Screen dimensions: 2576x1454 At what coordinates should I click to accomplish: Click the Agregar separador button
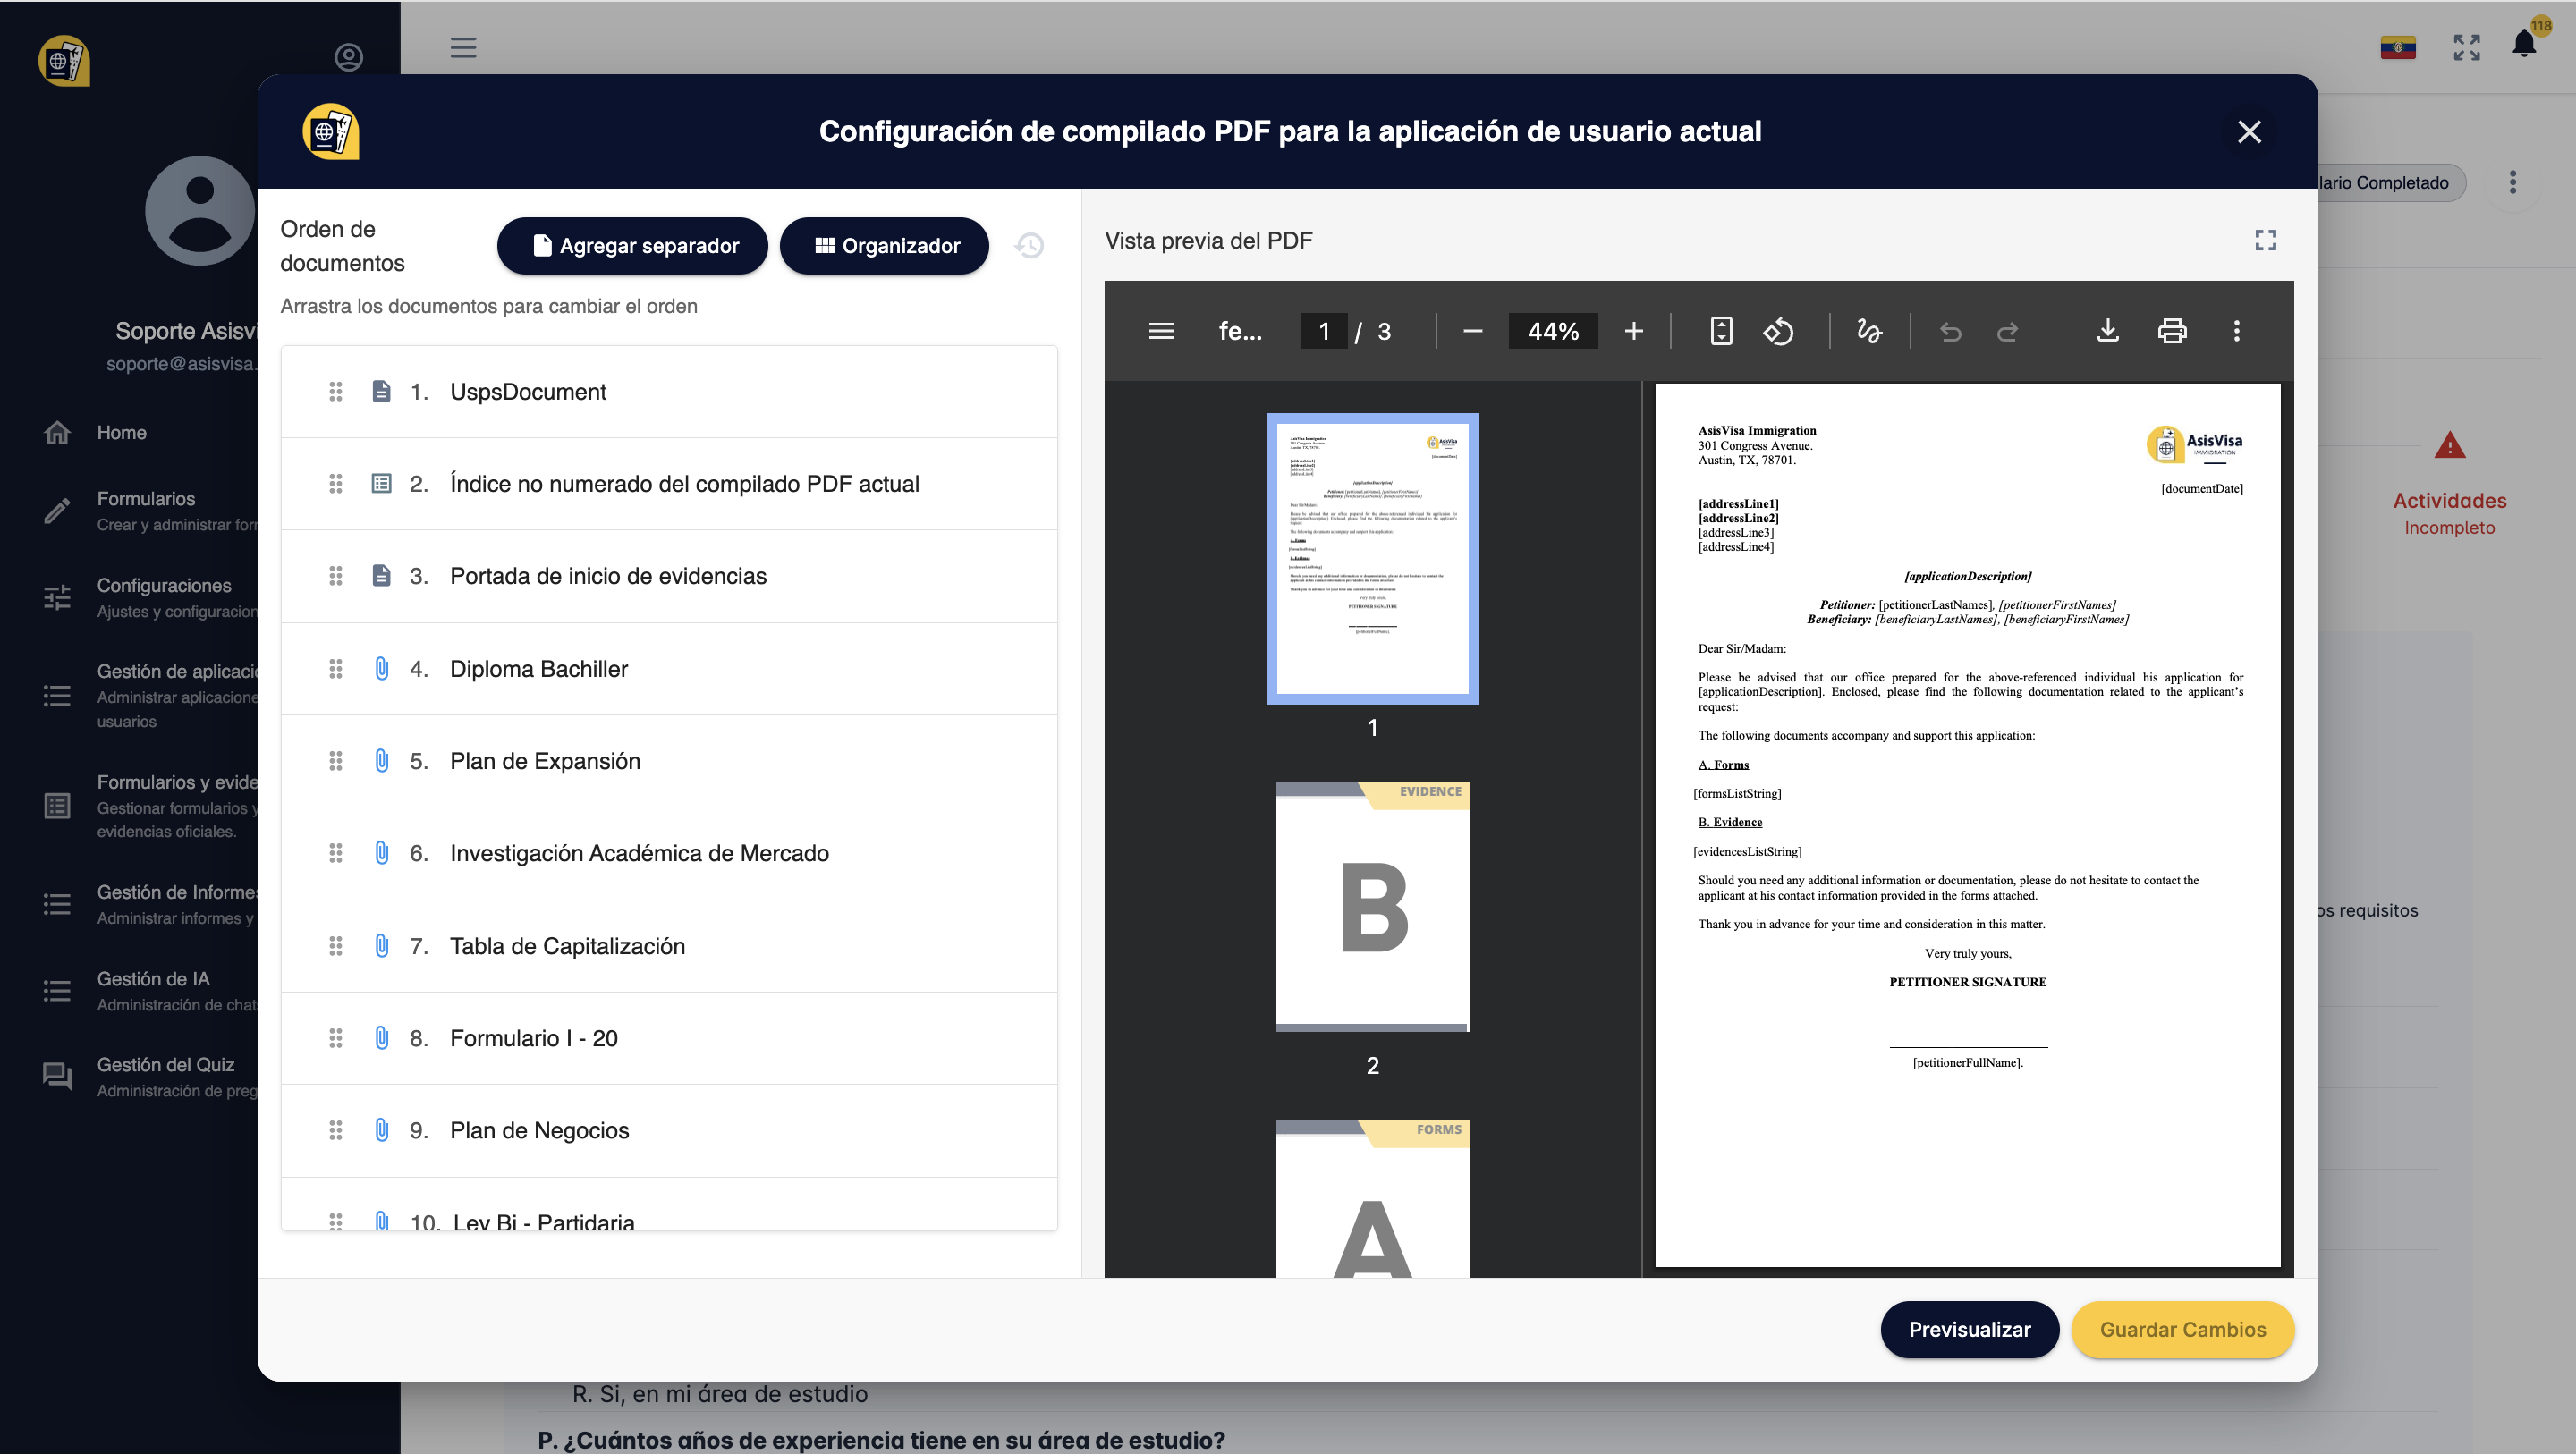coord(632,246)
